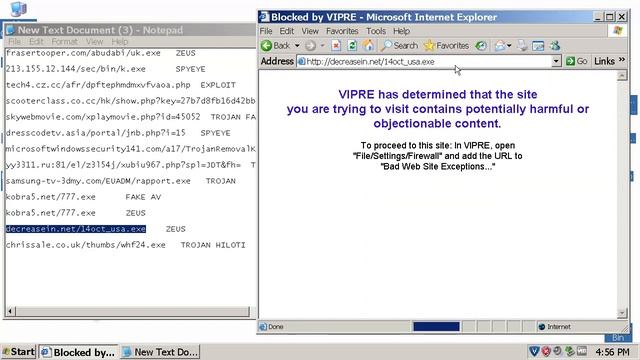
Task: Switch to Blocked by... taskbar button
Action: pos(79,352)
